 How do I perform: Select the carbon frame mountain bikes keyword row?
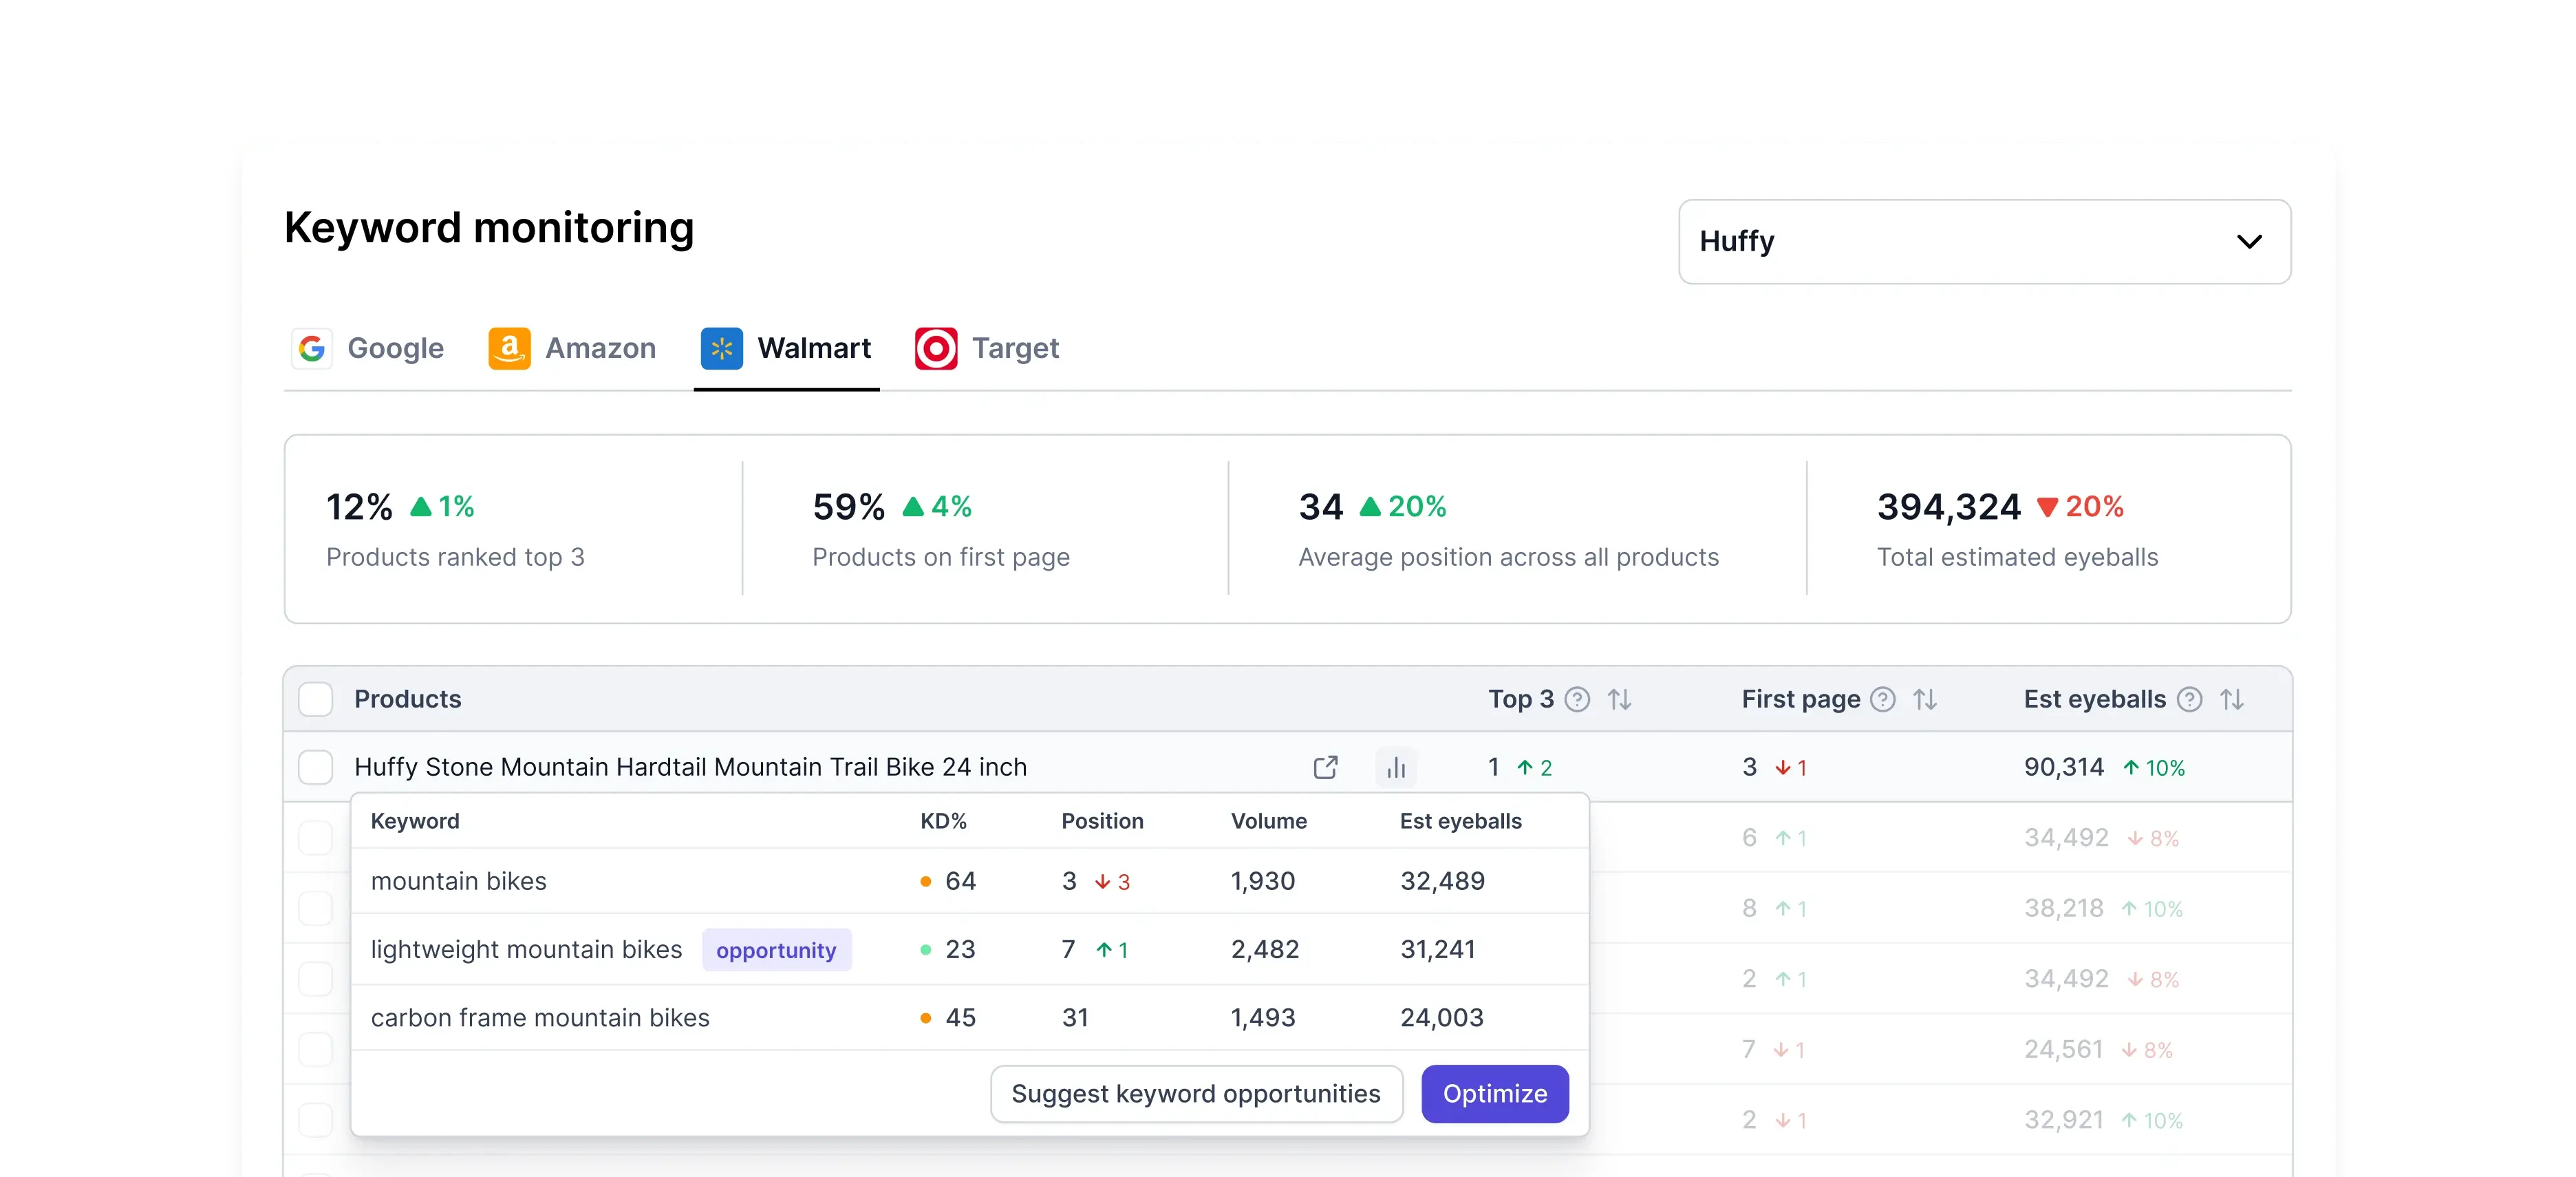(x=540, y=1018)
